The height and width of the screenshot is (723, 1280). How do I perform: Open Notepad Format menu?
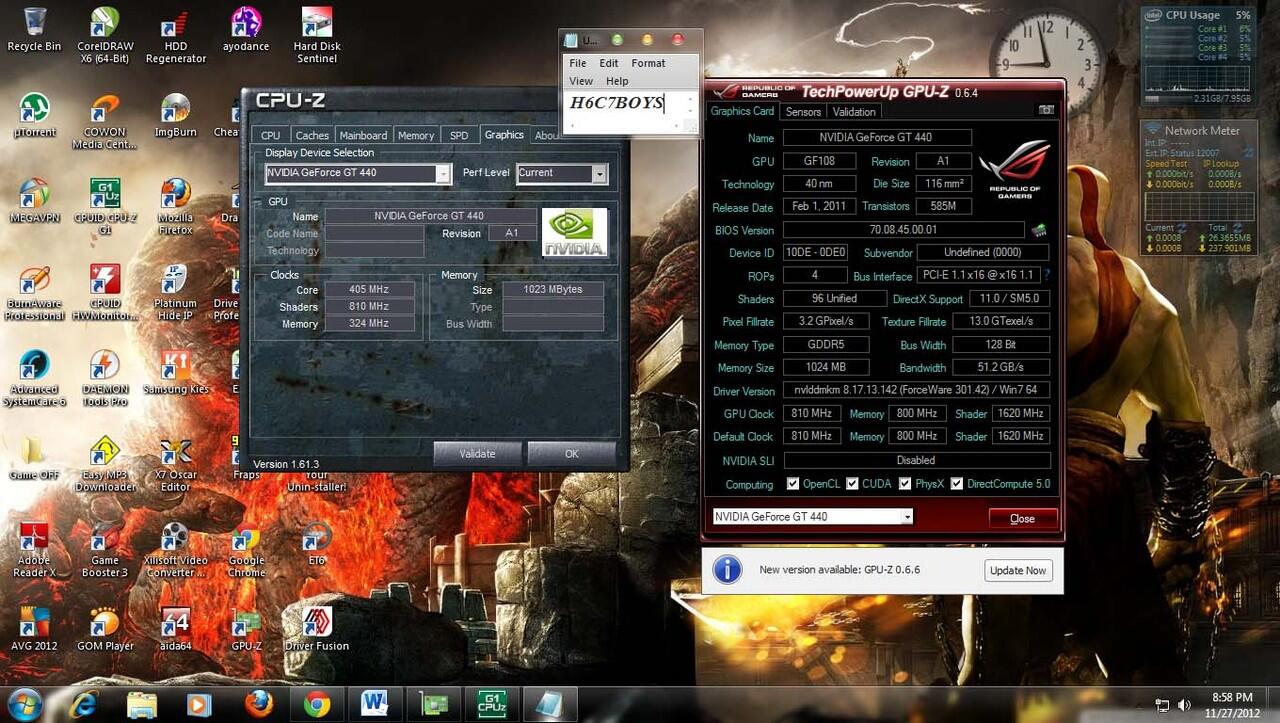pos(648,63)
